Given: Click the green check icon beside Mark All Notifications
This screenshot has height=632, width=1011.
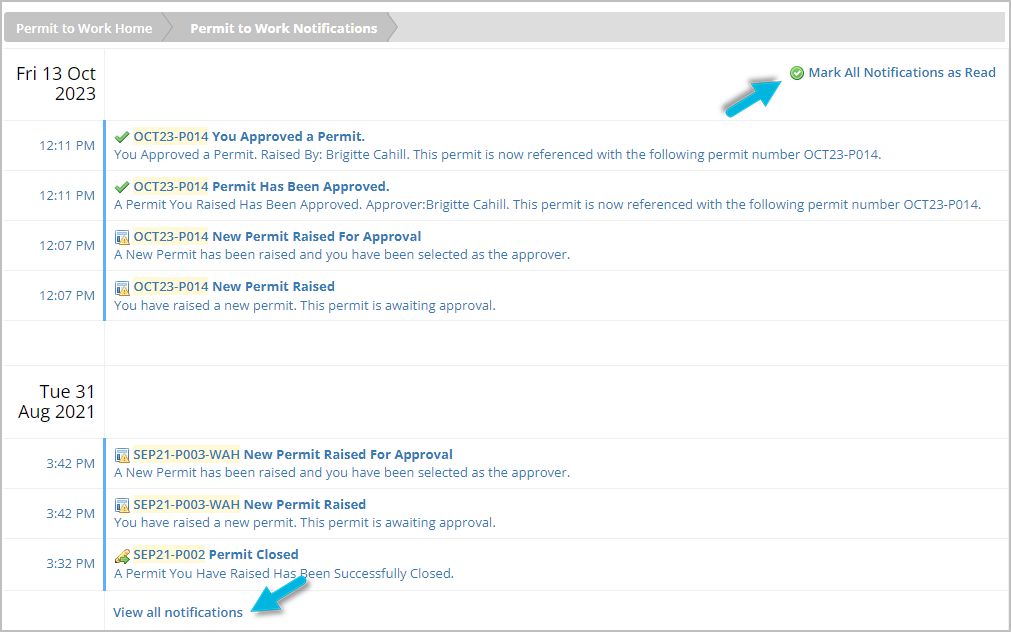Looking at the screenshot, I should pyautogui.click(x=797, y=73).
